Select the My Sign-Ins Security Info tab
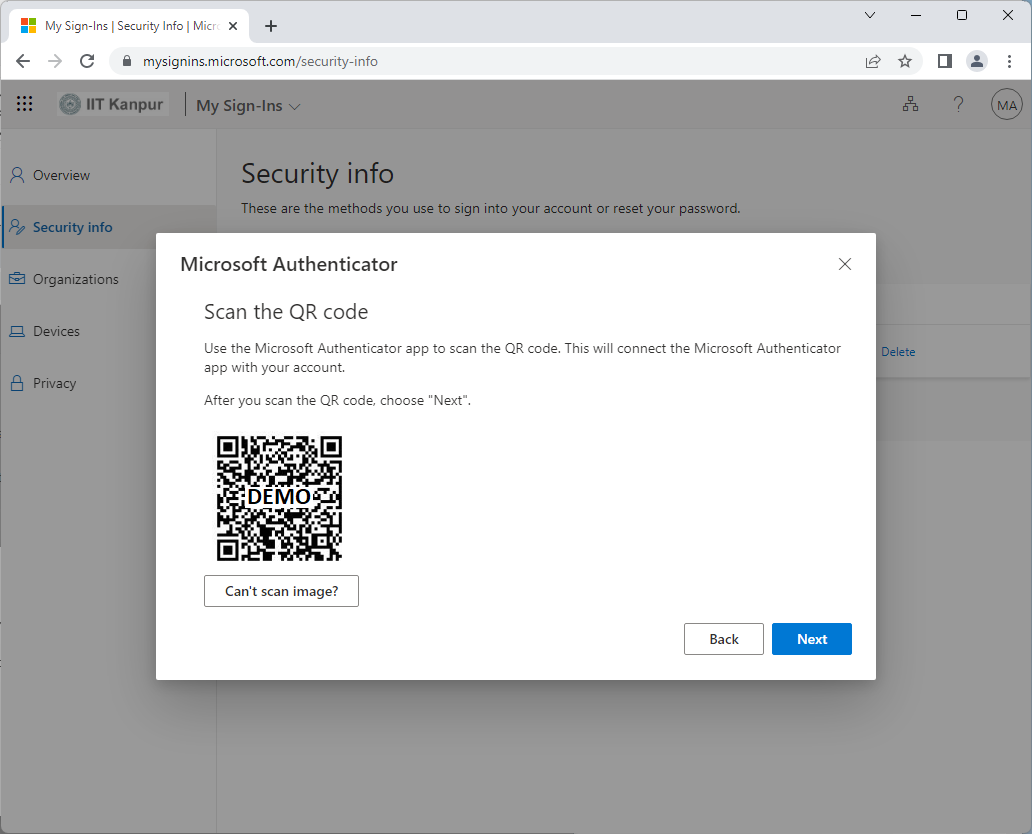This screenshot has width=1032, height=834. tap(129, 26)
